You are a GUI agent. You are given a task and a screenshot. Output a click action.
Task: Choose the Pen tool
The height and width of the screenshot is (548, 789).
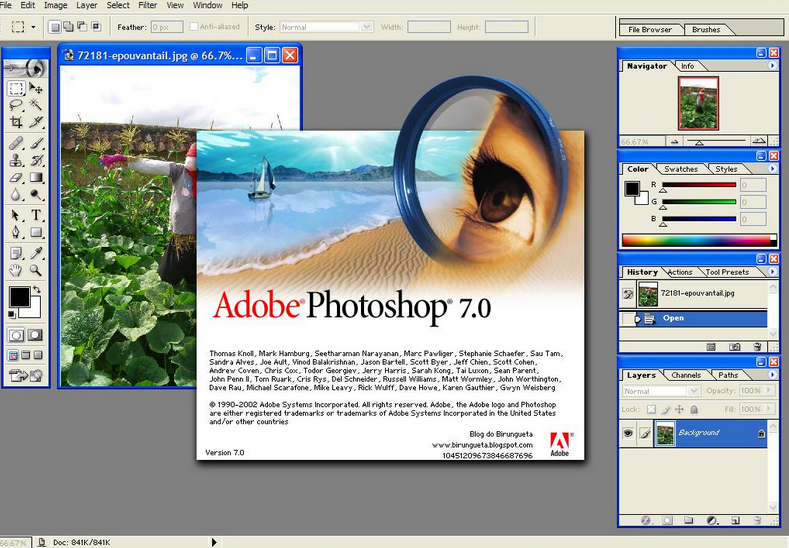point(16,232)
